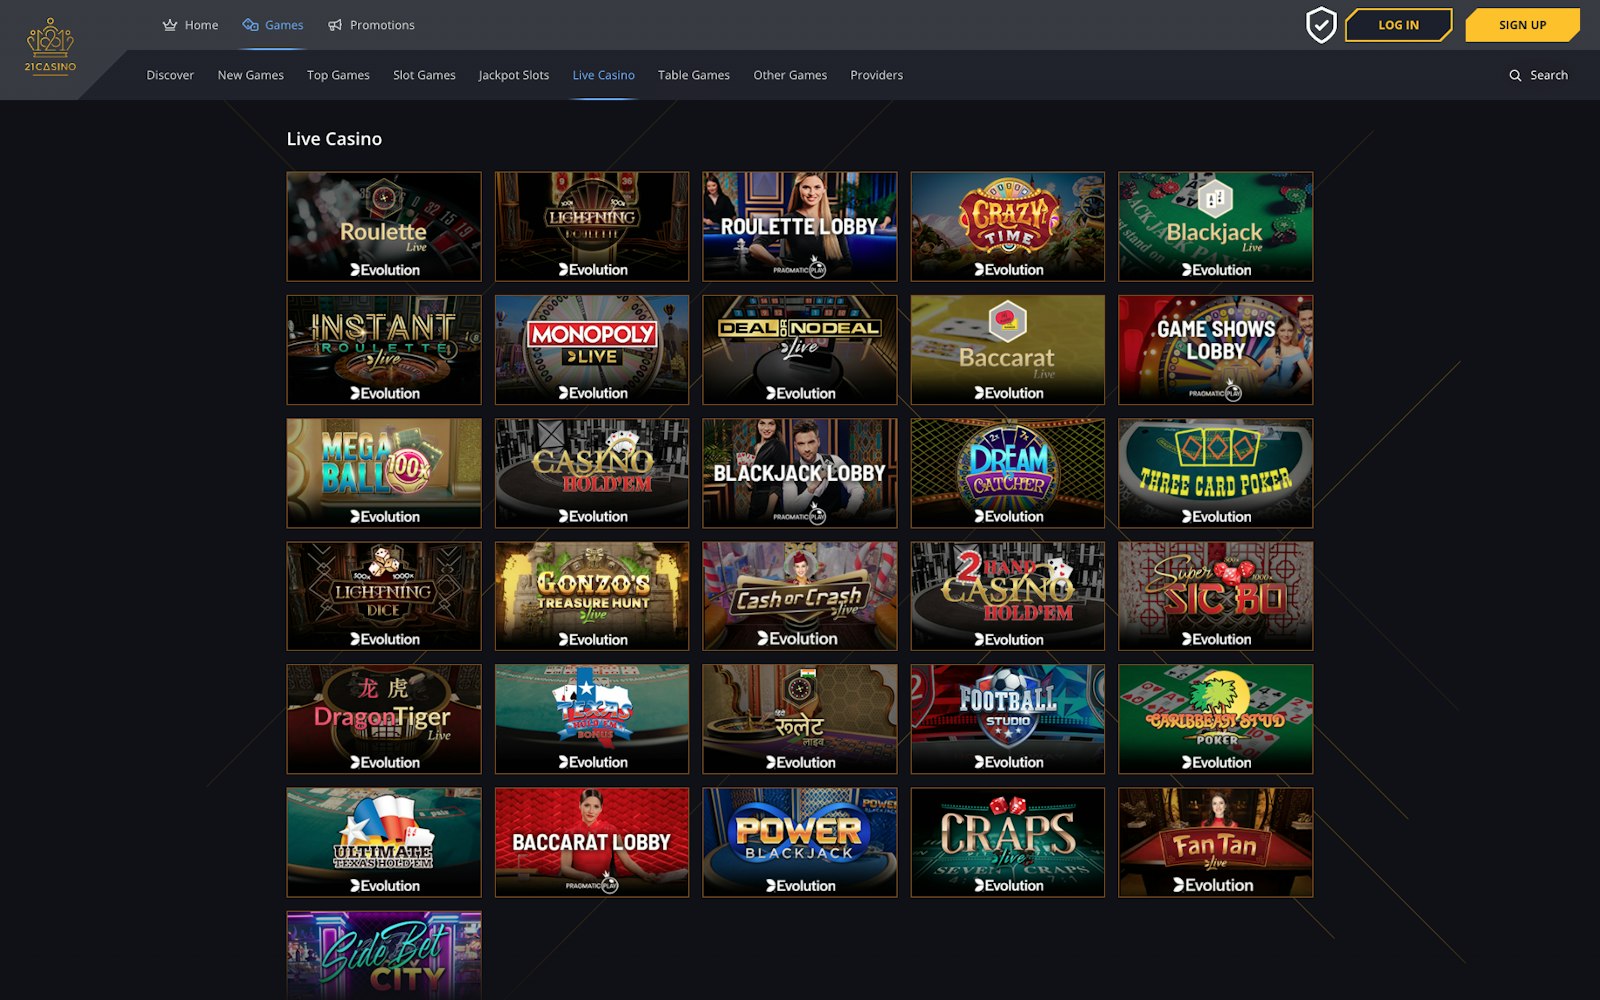Launch the Crazy Time game
Screen dimensions: 1600x1000
(x=1007, y=226)
